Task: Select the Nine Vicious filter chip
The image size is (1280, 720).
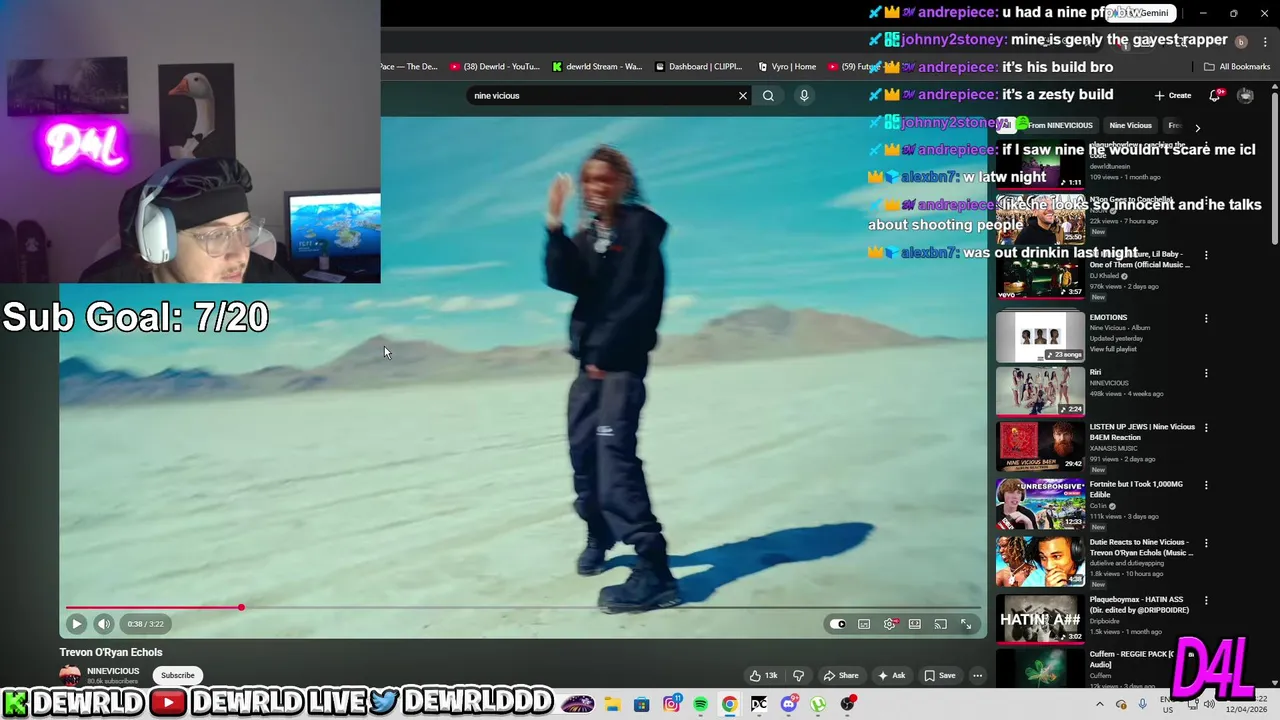Action: 1130,126
